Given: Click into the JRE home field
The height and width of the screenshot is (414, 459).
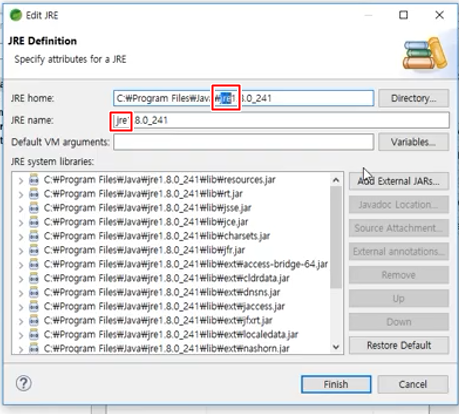Looking at the screenshot, I should coord(243,98).
